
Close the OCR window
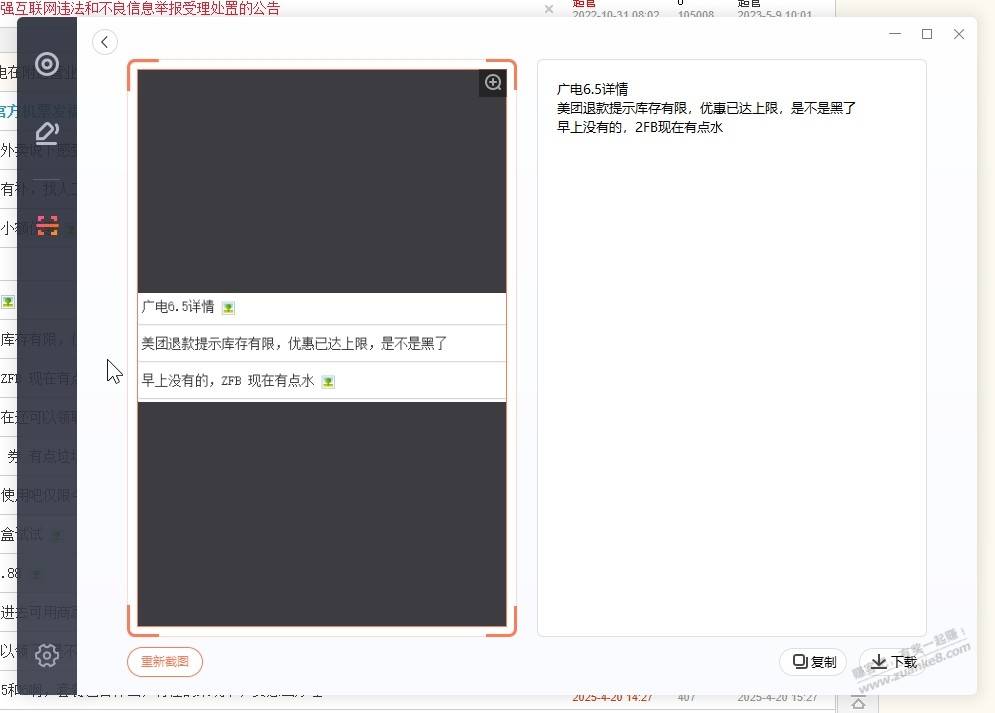click(x=959, y=34)
